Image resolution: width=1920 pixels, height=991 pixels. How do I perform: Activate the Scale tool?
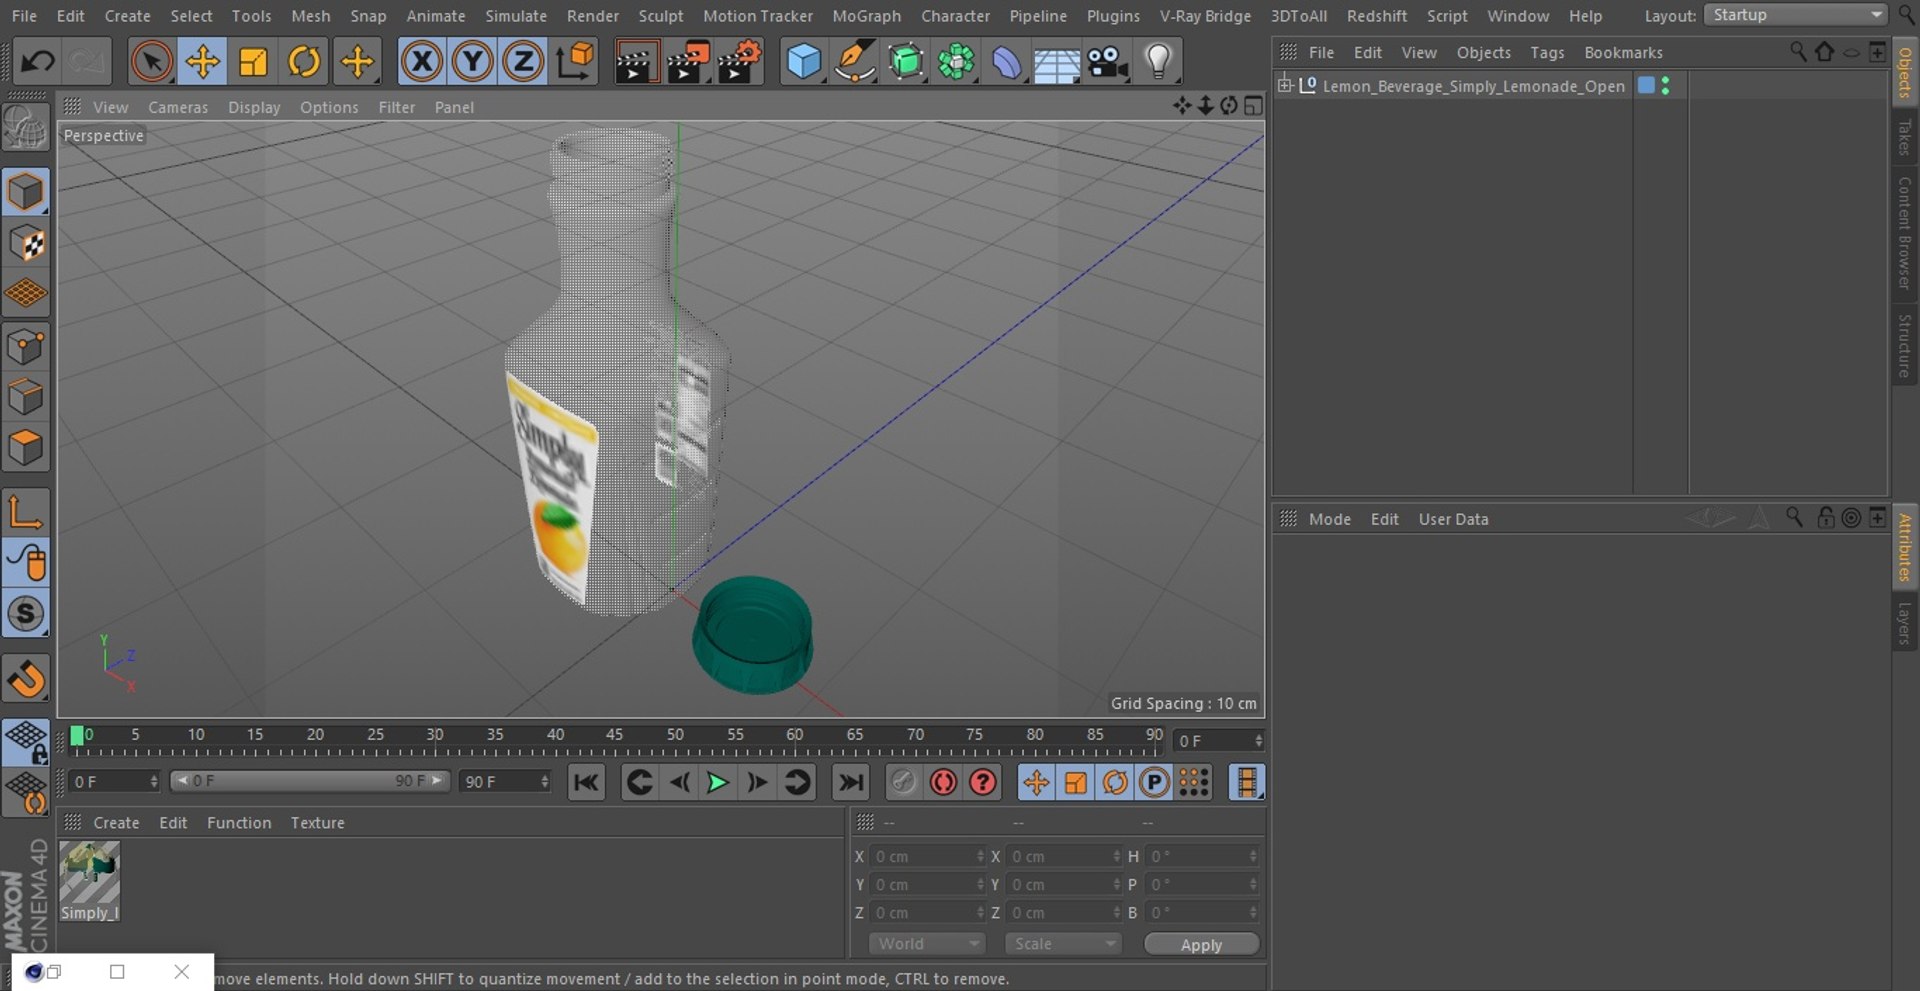coord(253,62)
